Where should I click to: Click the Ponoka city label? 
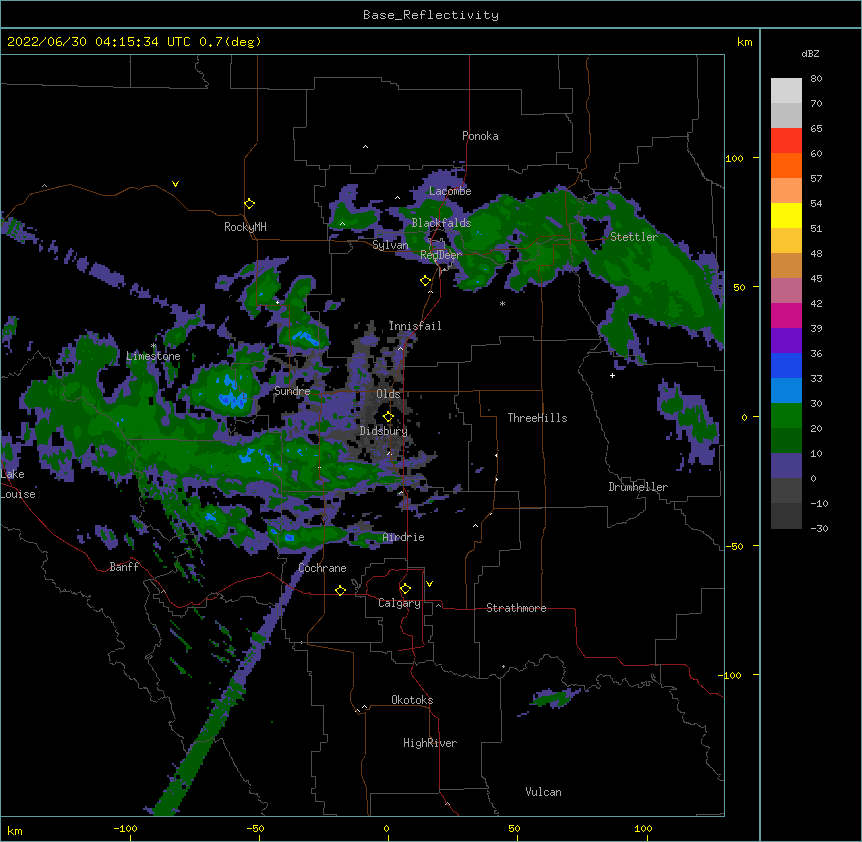(480, 136)
